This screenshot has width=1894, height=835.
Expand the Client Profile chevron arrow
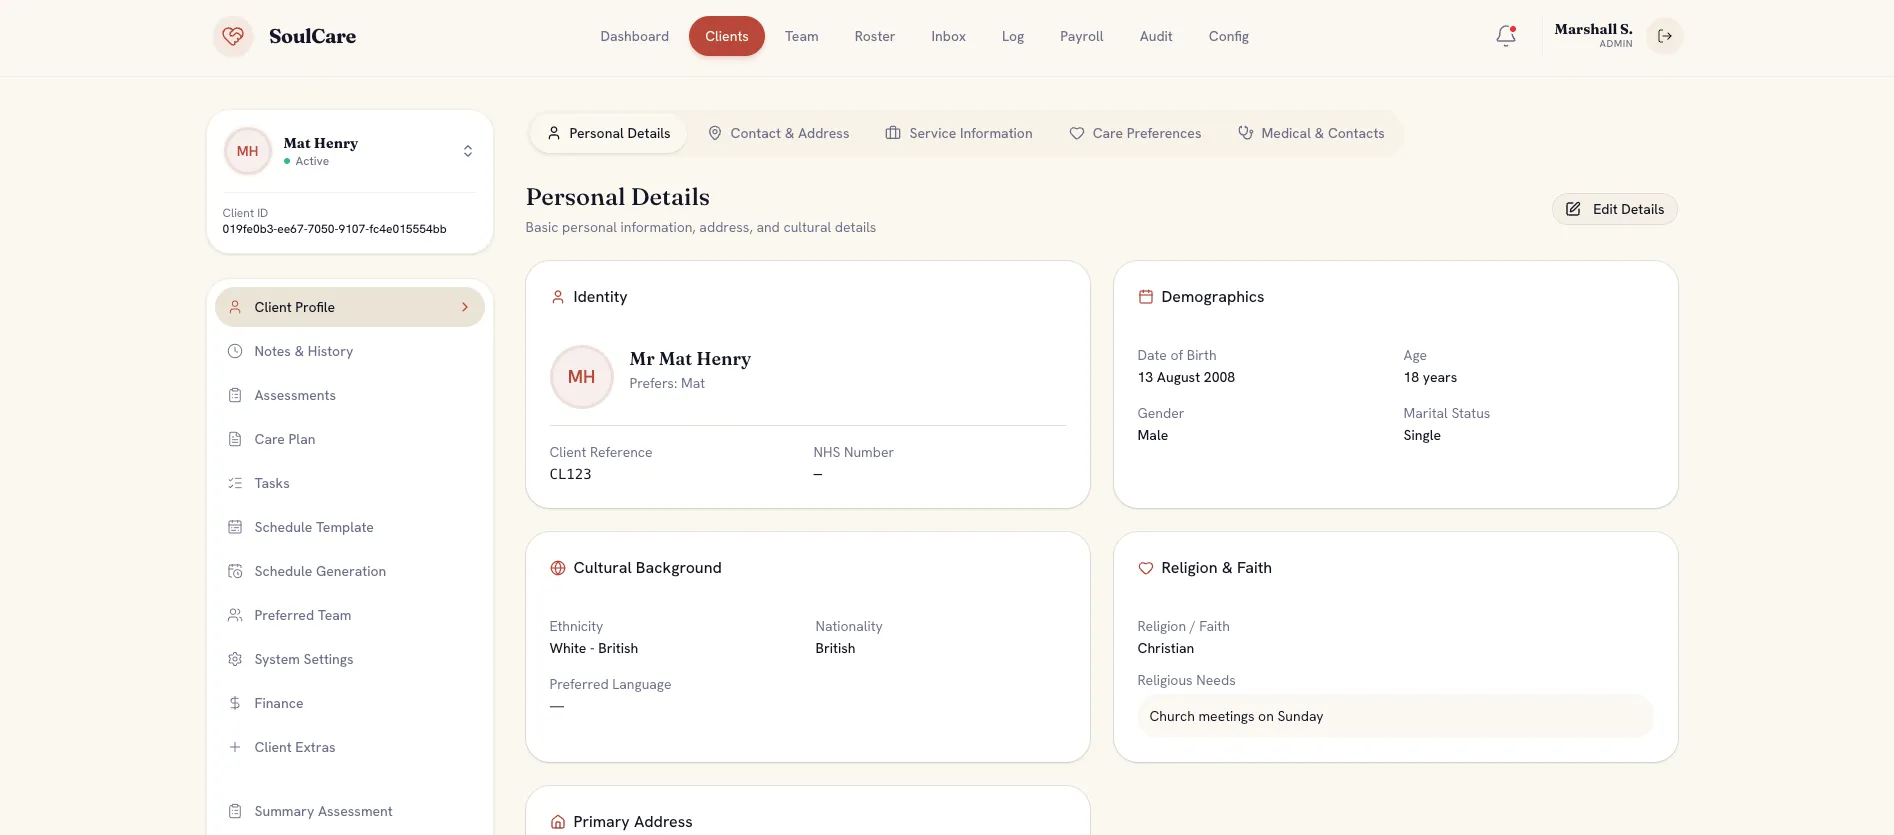465,307
